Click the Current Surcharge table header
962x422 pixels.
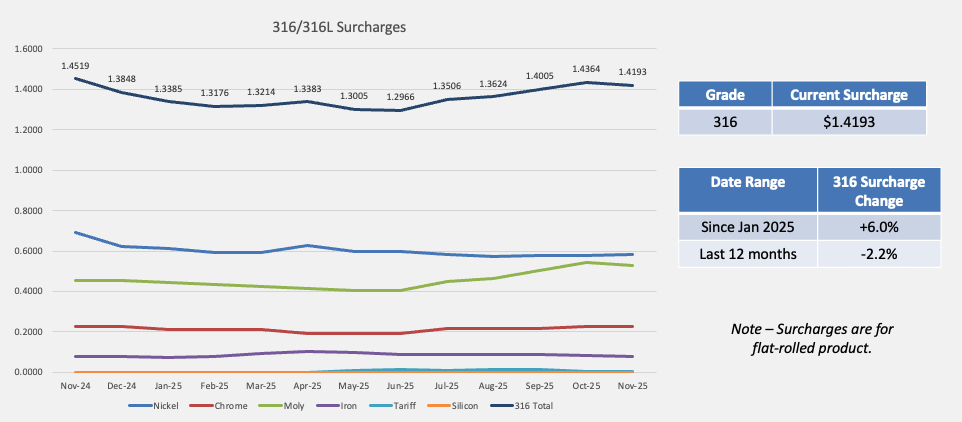point(849,95)
